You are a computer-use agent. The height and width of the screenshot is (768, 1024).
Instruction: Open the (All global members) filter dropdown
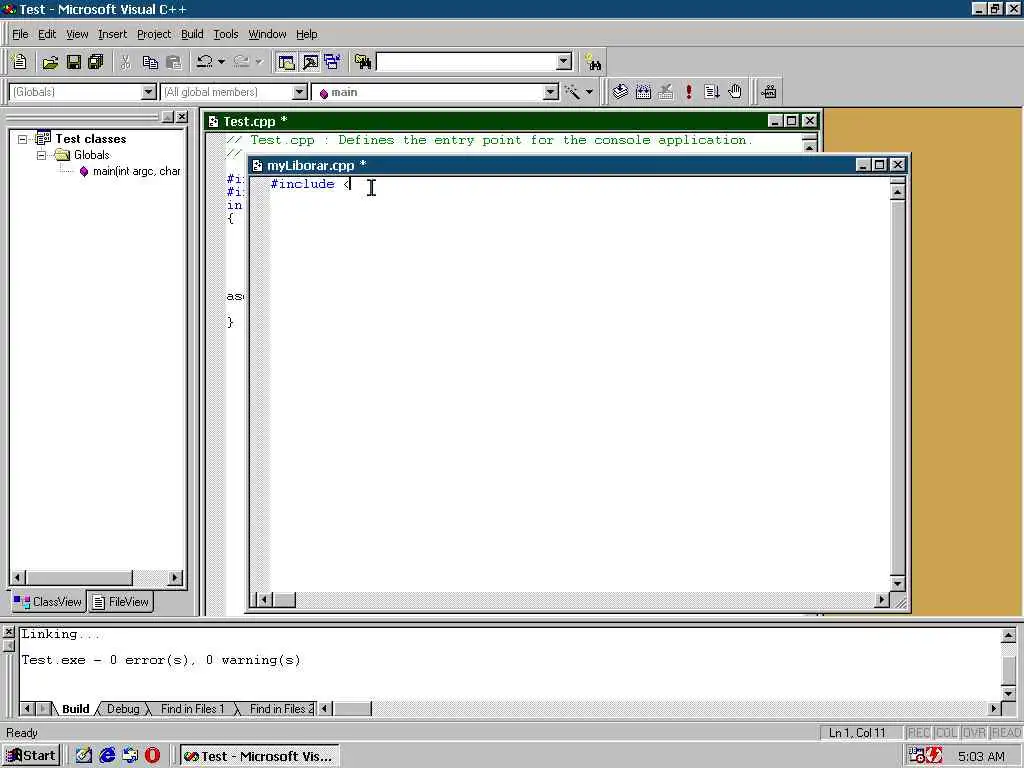(x=299, y=92)
